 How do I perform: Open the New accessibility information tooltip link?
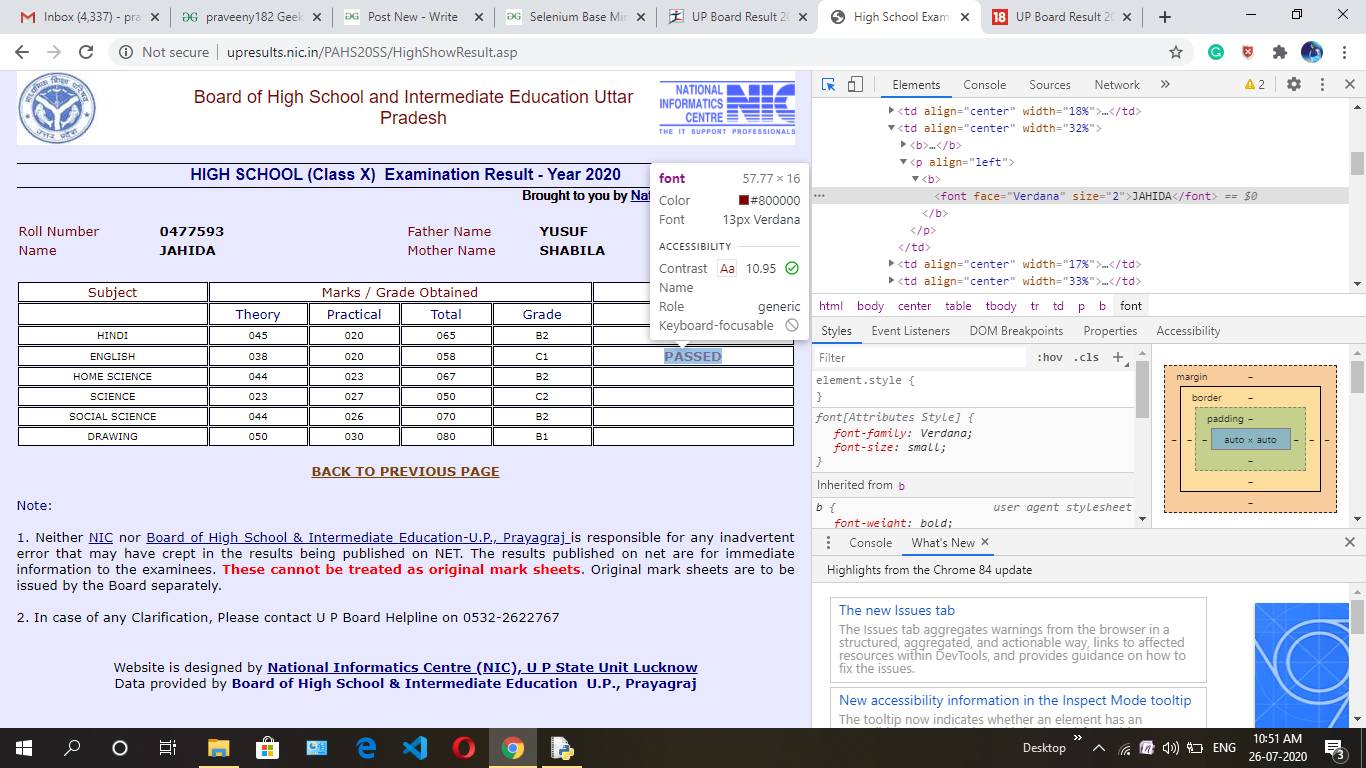[x=1015, y=700]
